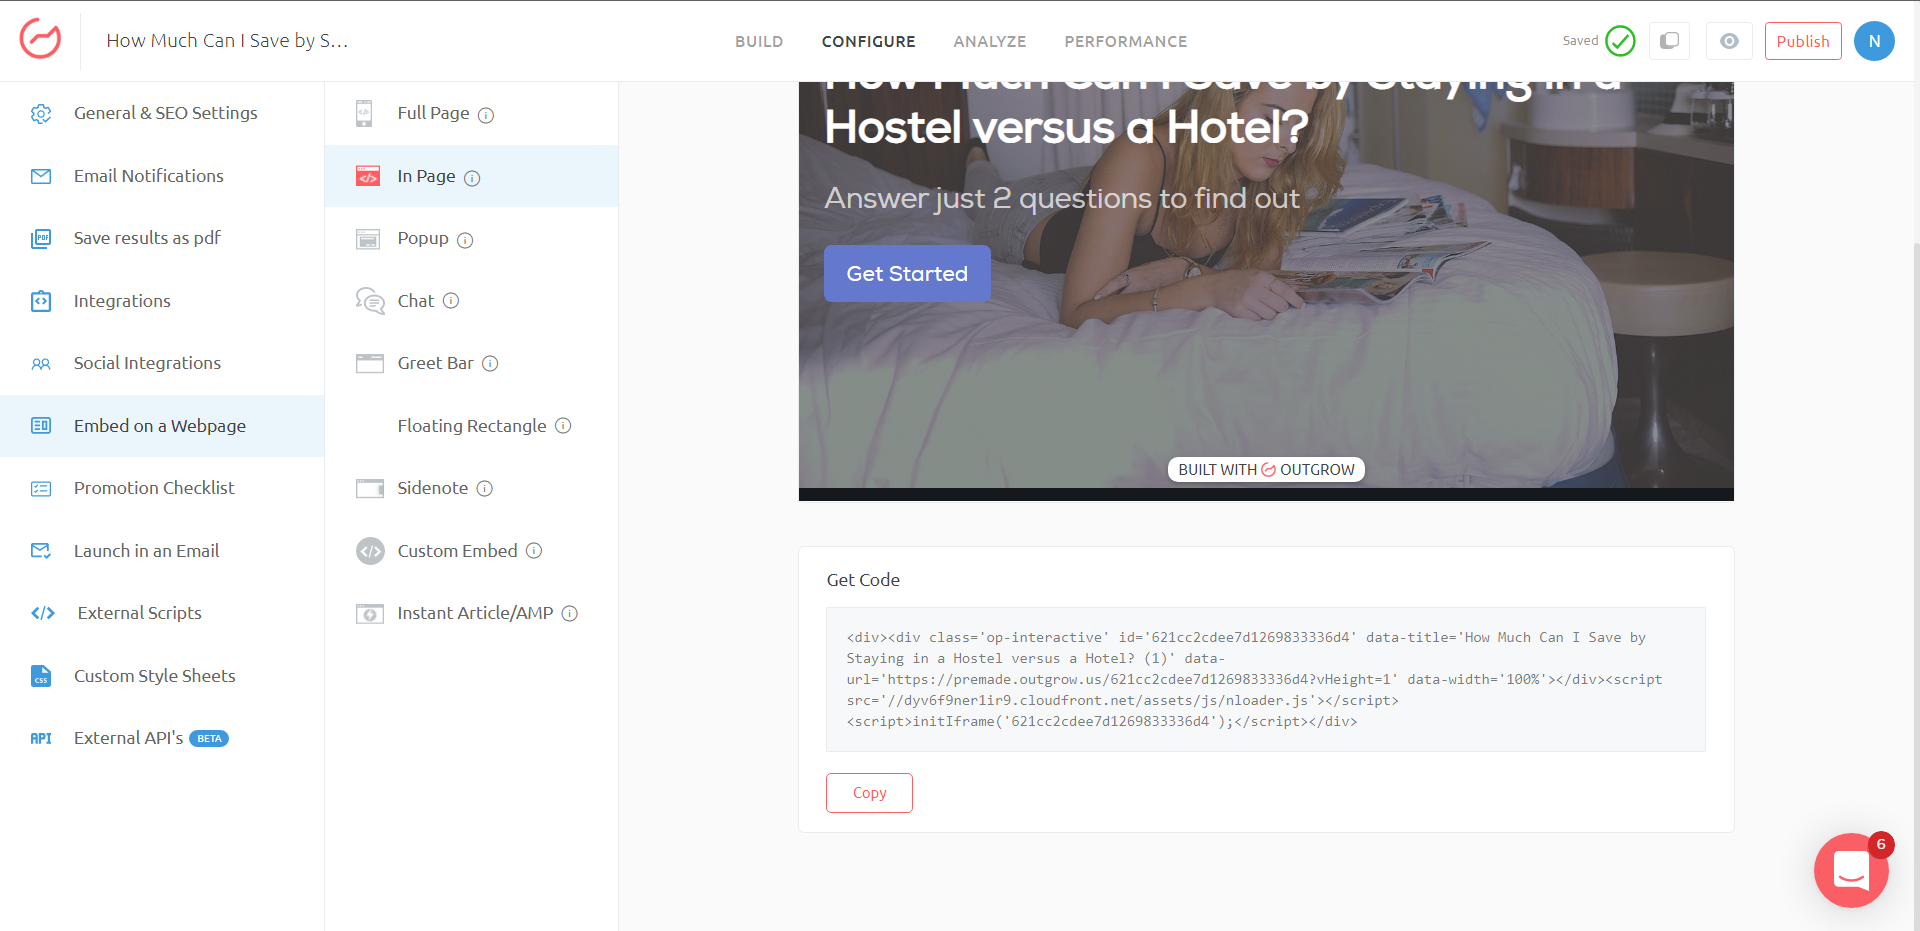This screenshot has height=931, width=1920.
Task: Click the External API's icon
Action: pyautogui.click(x=41, y=739)
